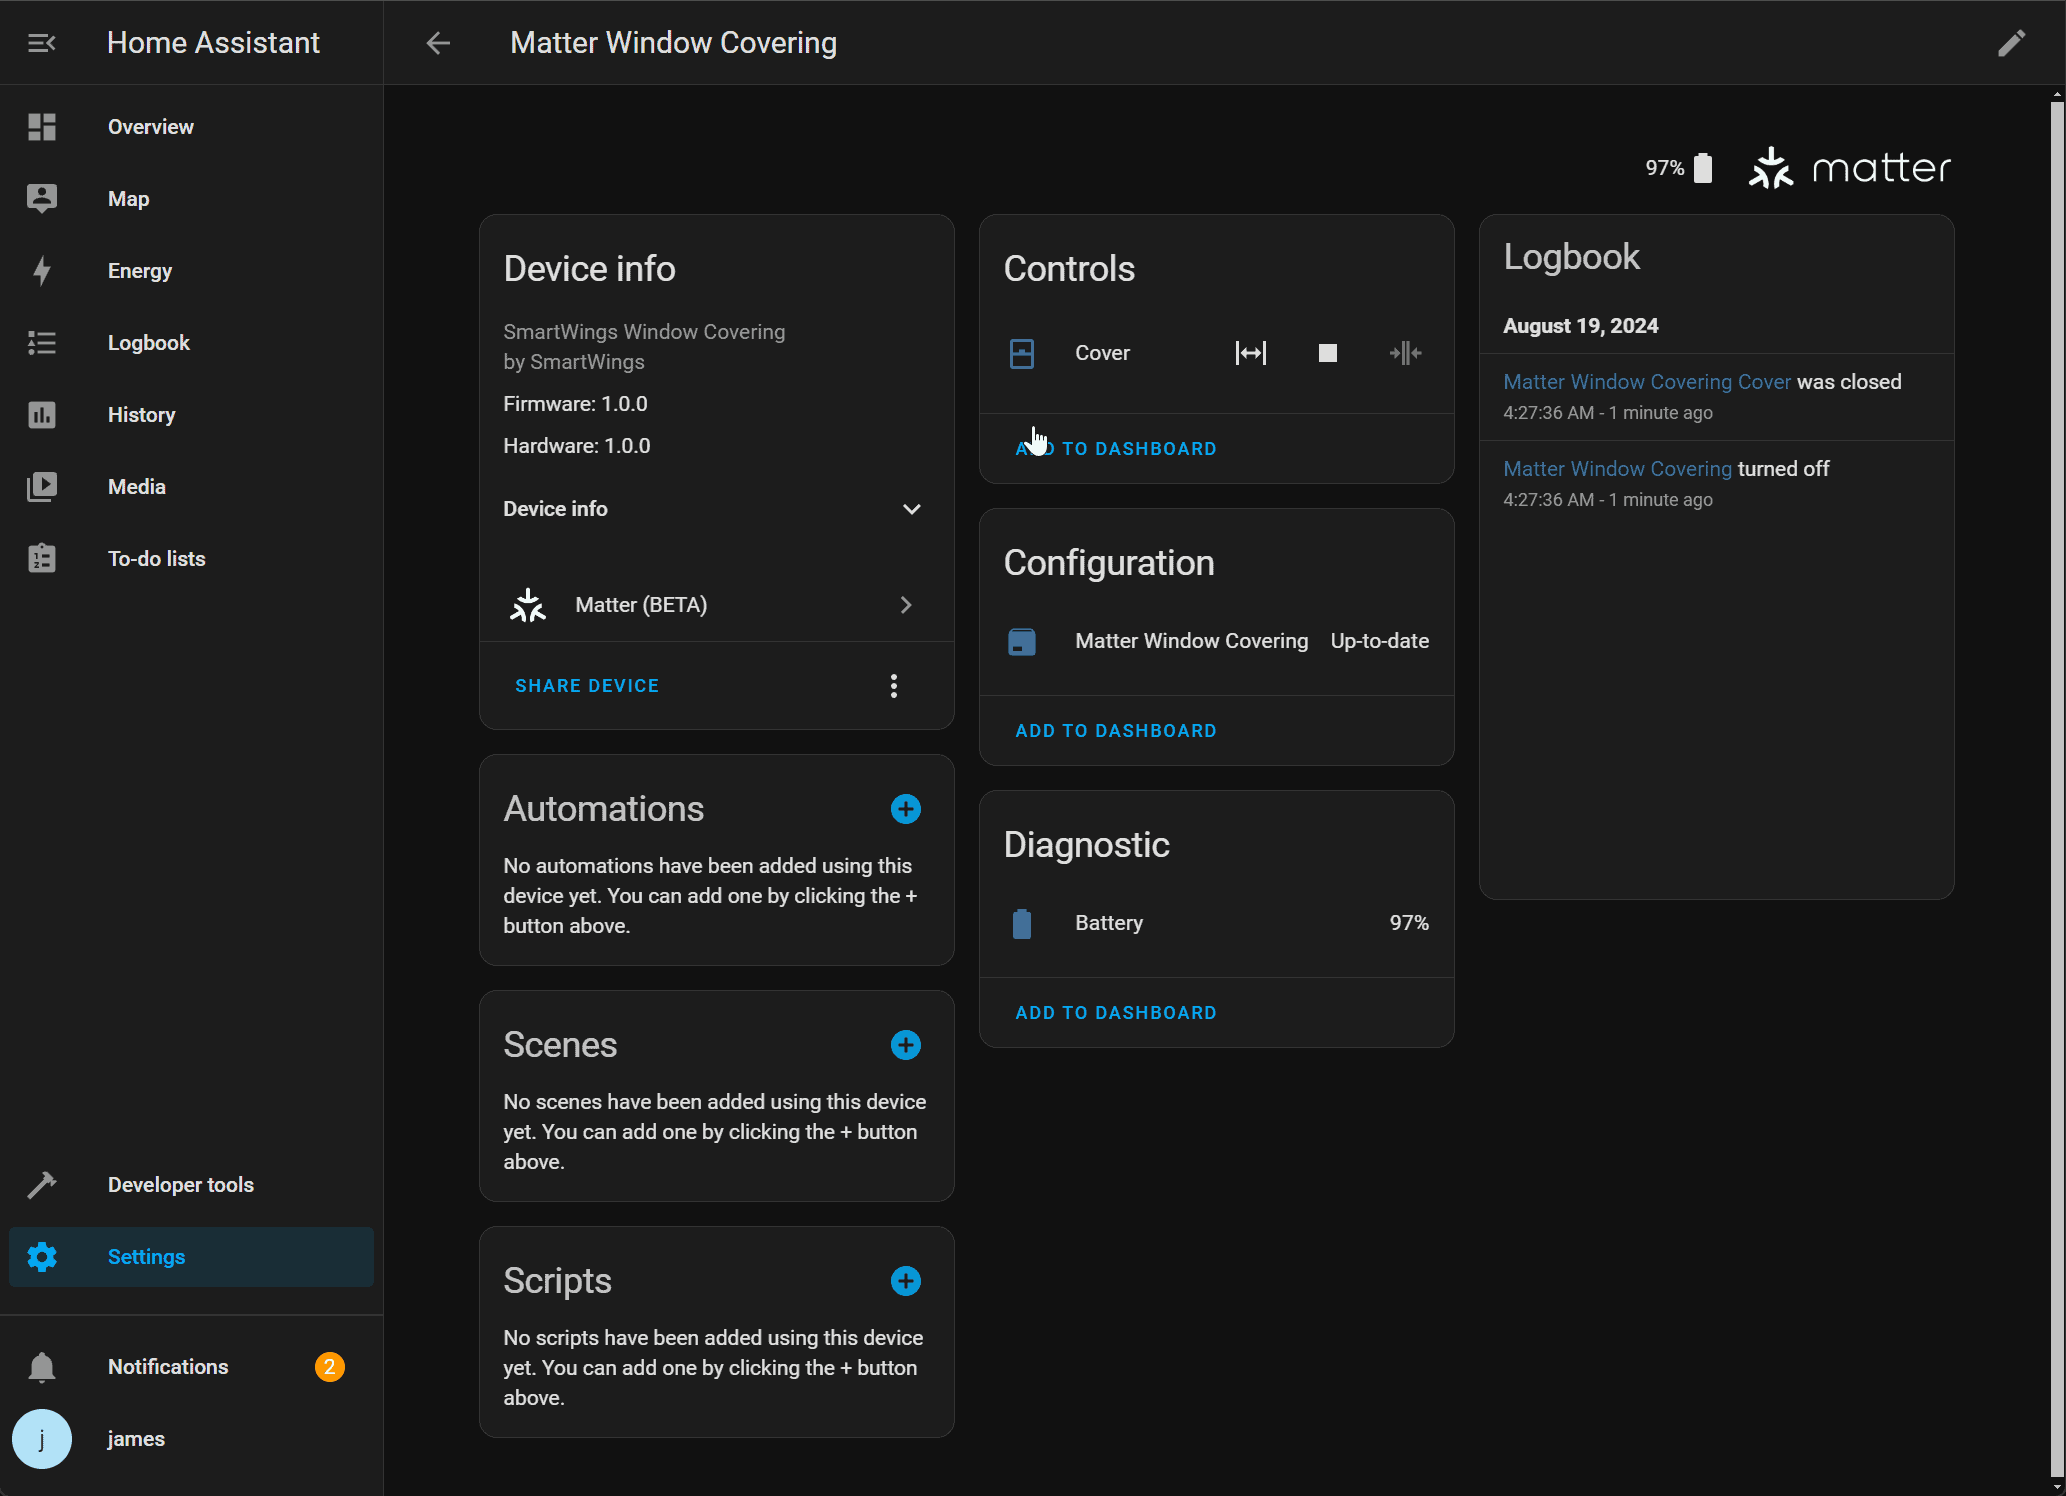
Task: Click the back arrow
Action: click(x=438, y=43)
